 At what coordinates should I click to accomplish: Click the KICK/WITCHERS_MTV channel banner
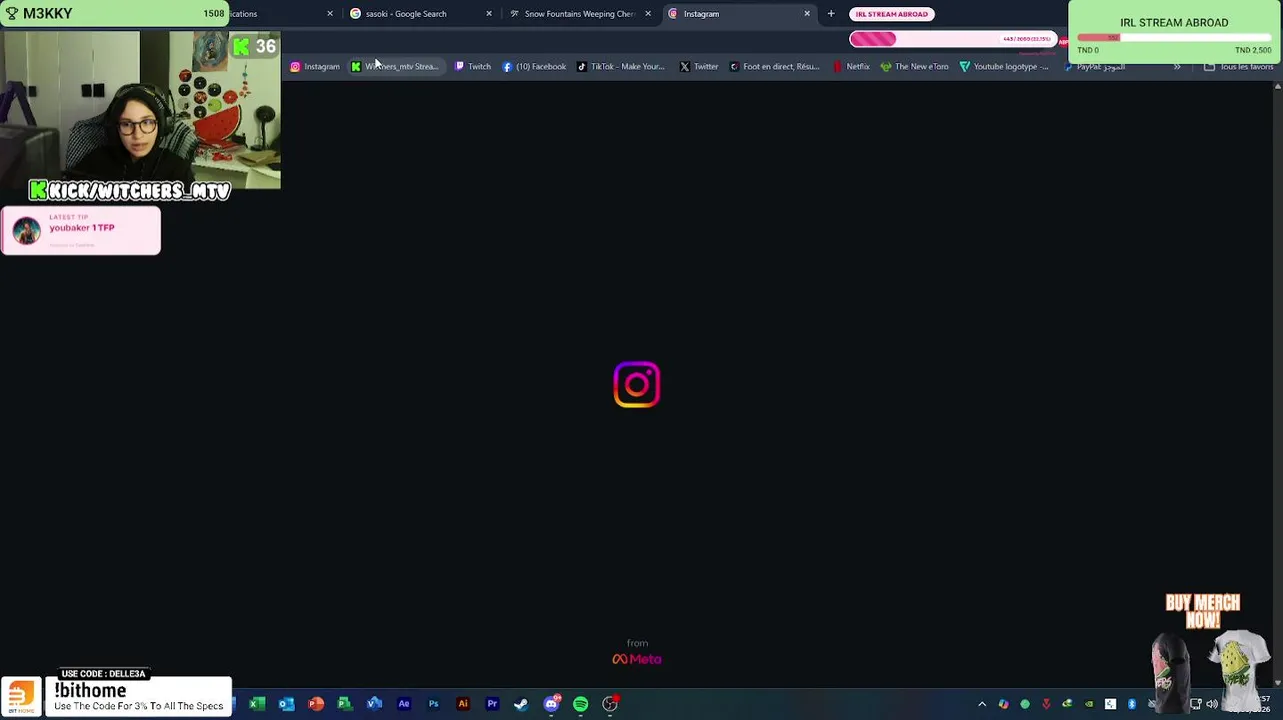coord(130,191)
